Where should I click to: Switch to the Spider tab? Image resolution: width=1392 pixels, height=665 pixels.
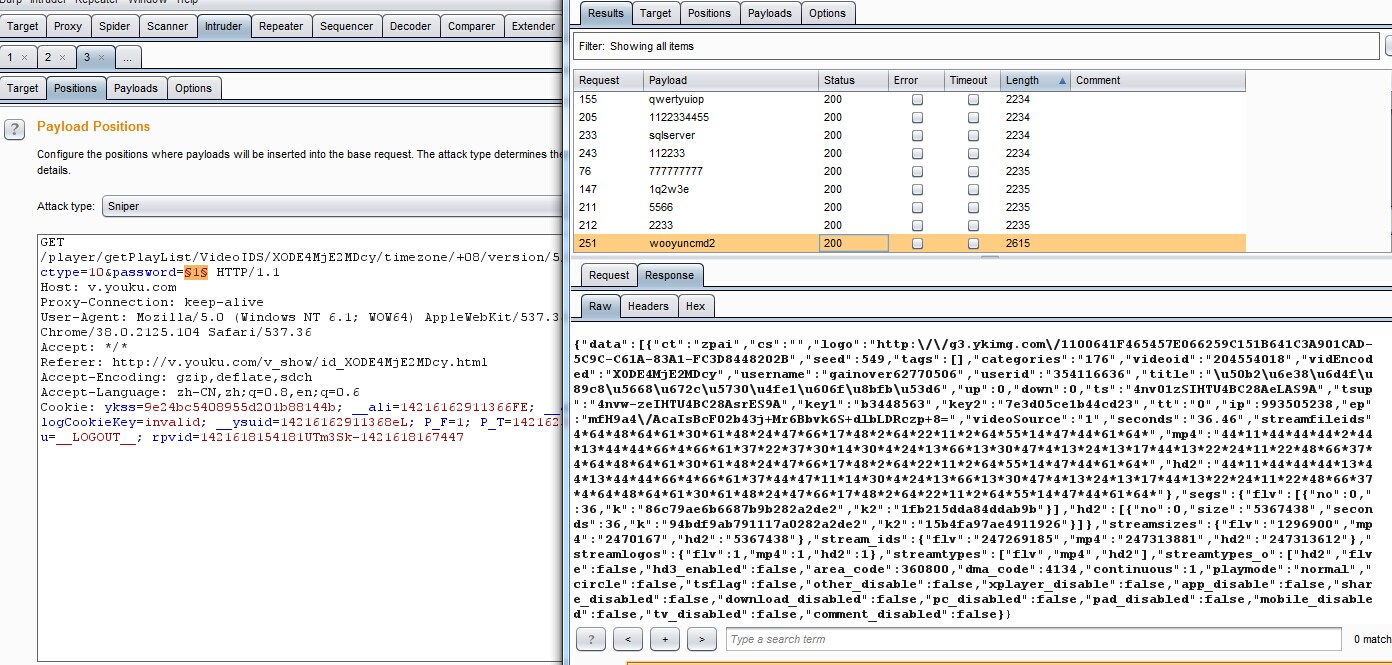tap(114, 26)
